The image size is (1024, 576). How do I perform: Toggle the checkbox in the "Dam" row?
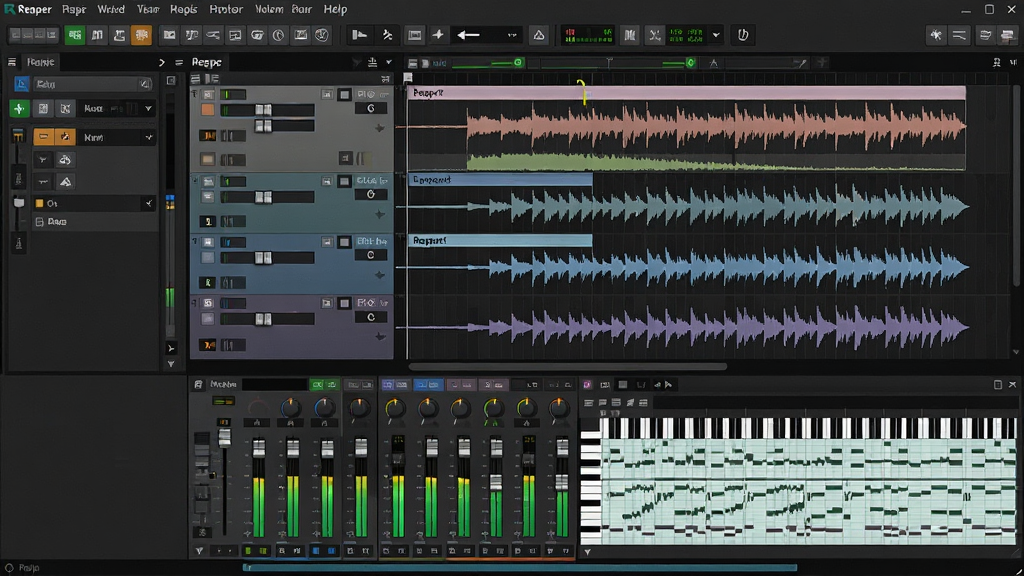coord(39,222)
